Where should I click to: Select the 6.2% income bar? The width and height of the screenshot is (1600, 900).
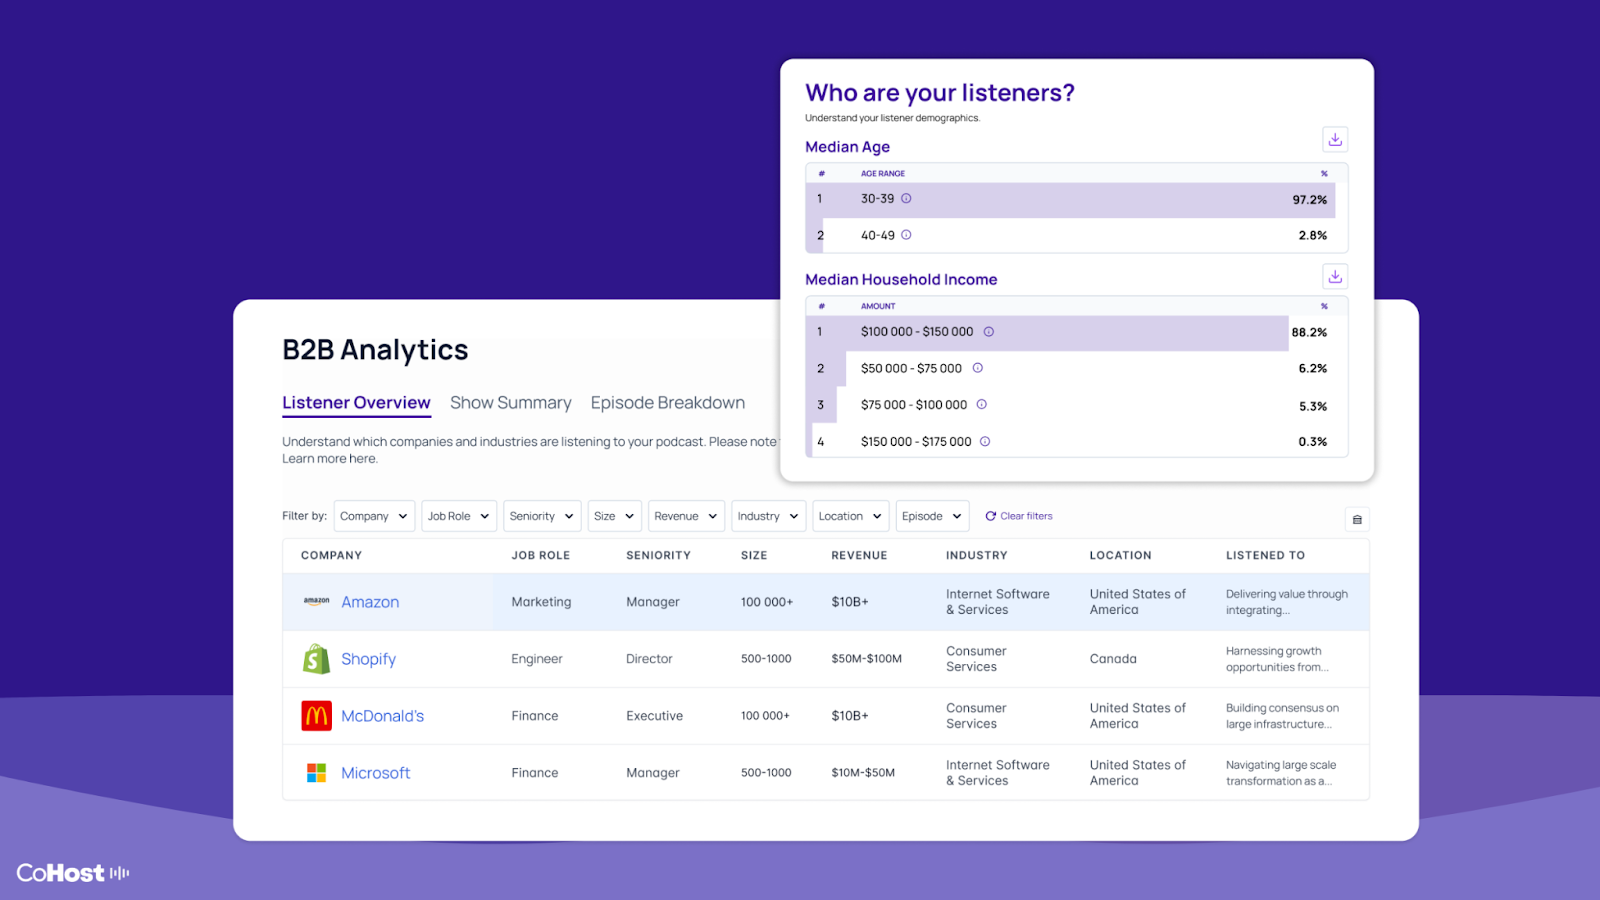pos(826,369)
